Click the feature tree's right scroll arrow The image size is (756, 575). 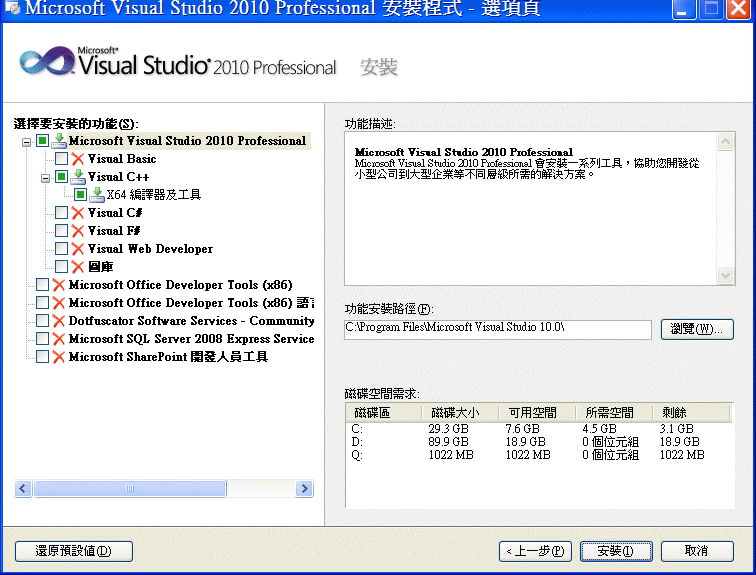(x=304, y=489)
